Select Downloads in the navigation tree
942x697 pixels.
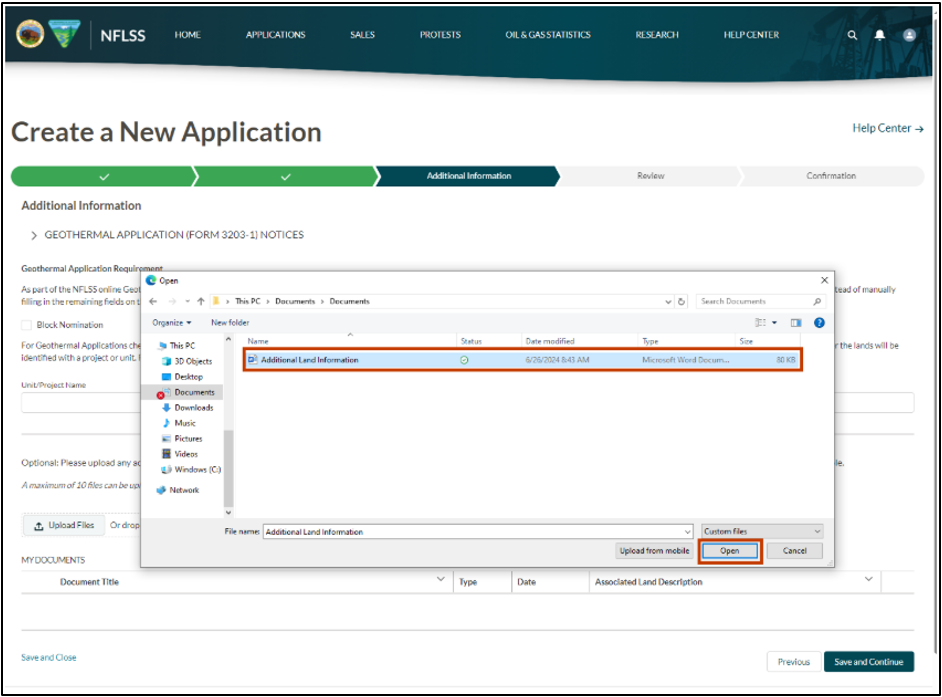point(188,407)
